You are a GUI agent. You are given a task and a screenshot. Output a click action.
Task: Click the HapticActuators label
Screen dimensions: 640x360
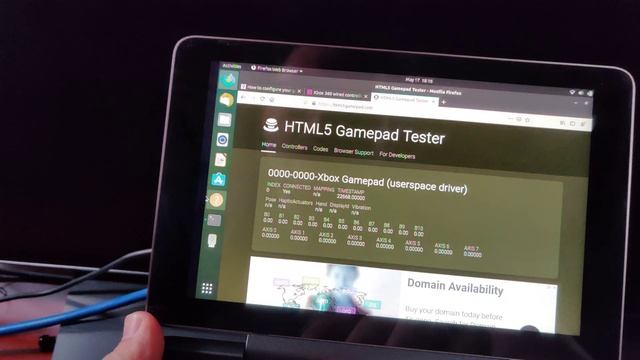[296, 202]
